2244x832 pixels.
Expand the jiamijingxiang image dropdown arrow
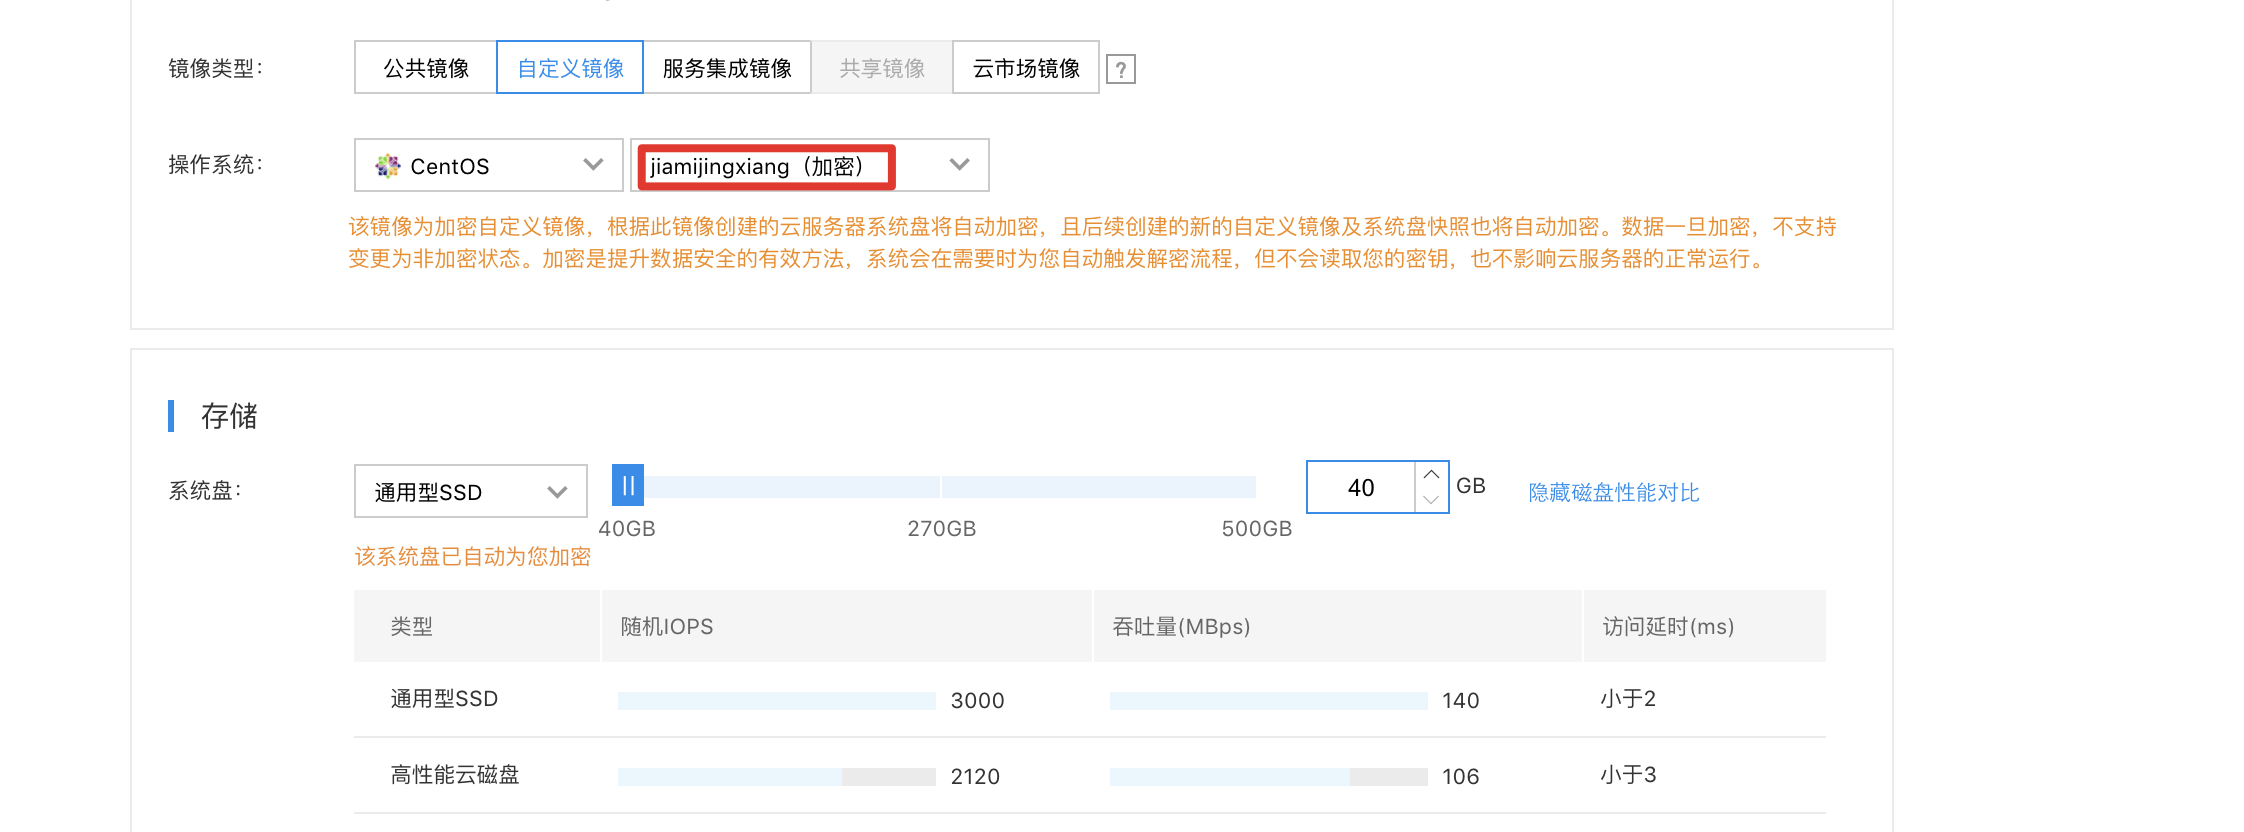960,165
